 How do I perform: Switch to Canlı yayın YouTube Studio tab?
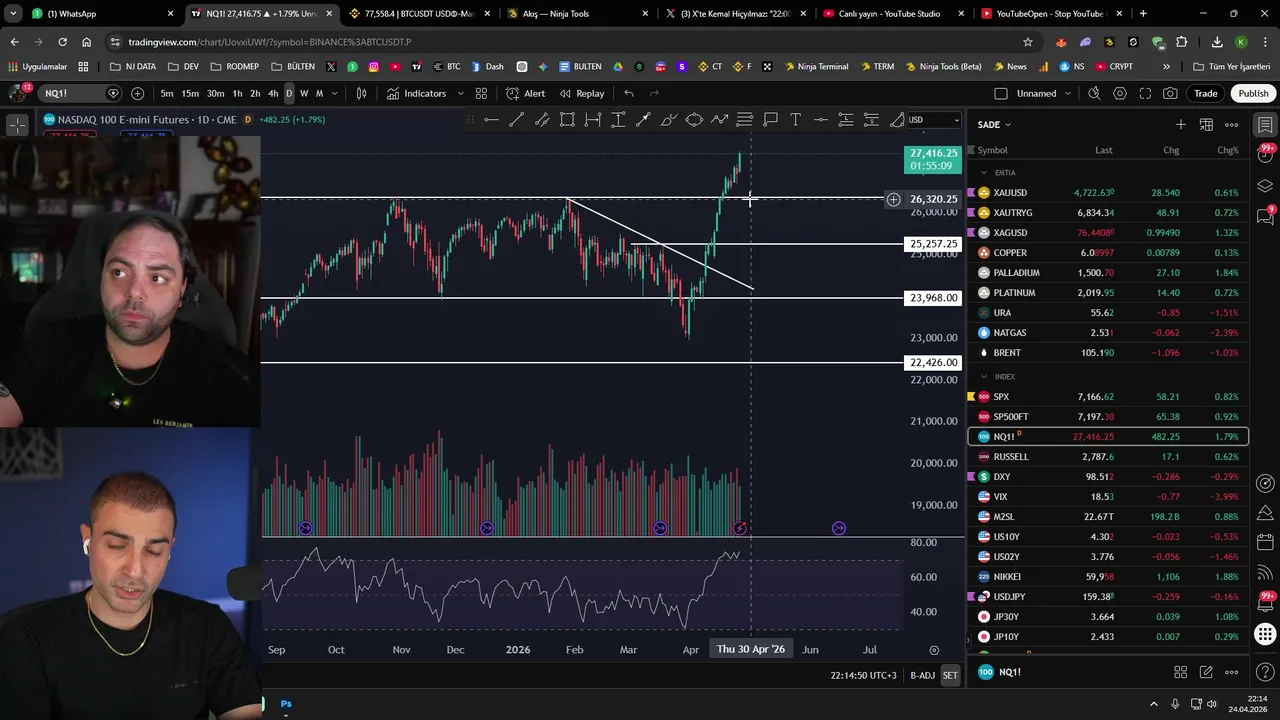pos(894,14)
